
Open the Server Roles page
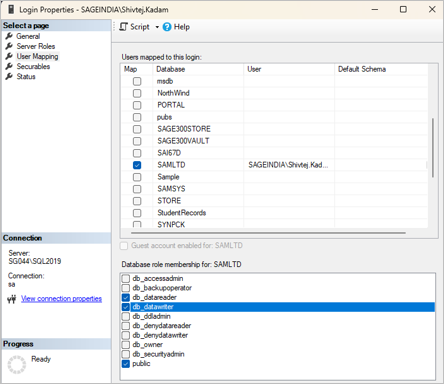[36, 46]
